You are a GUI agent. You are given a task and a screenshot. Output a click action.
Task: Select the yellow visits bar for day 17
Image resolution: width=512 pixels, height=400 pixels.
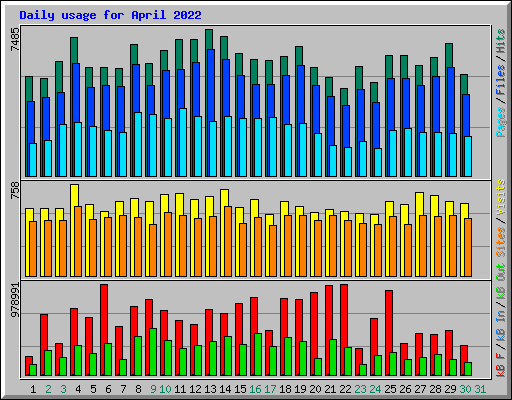[x=270, y=220]
